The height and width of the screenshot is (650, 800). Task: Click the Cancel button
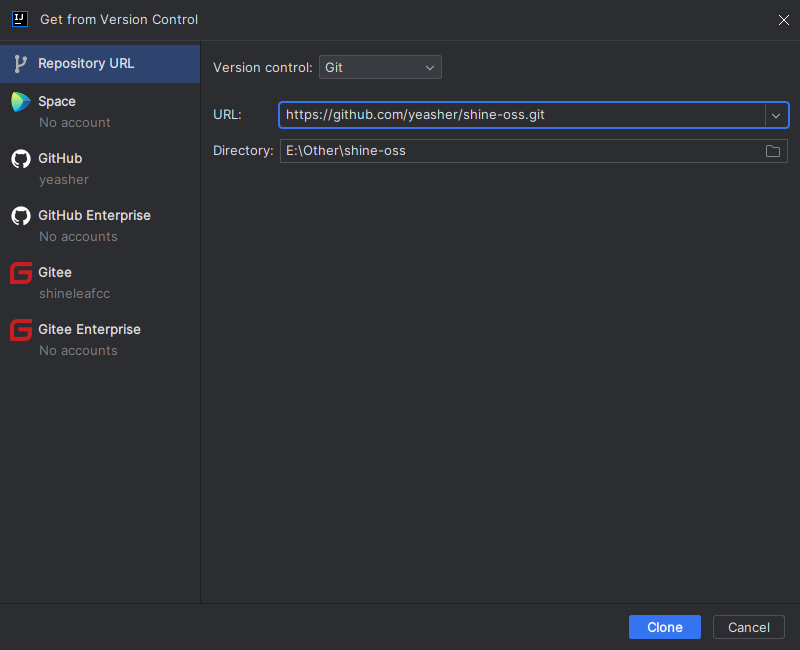pos(748,627)
